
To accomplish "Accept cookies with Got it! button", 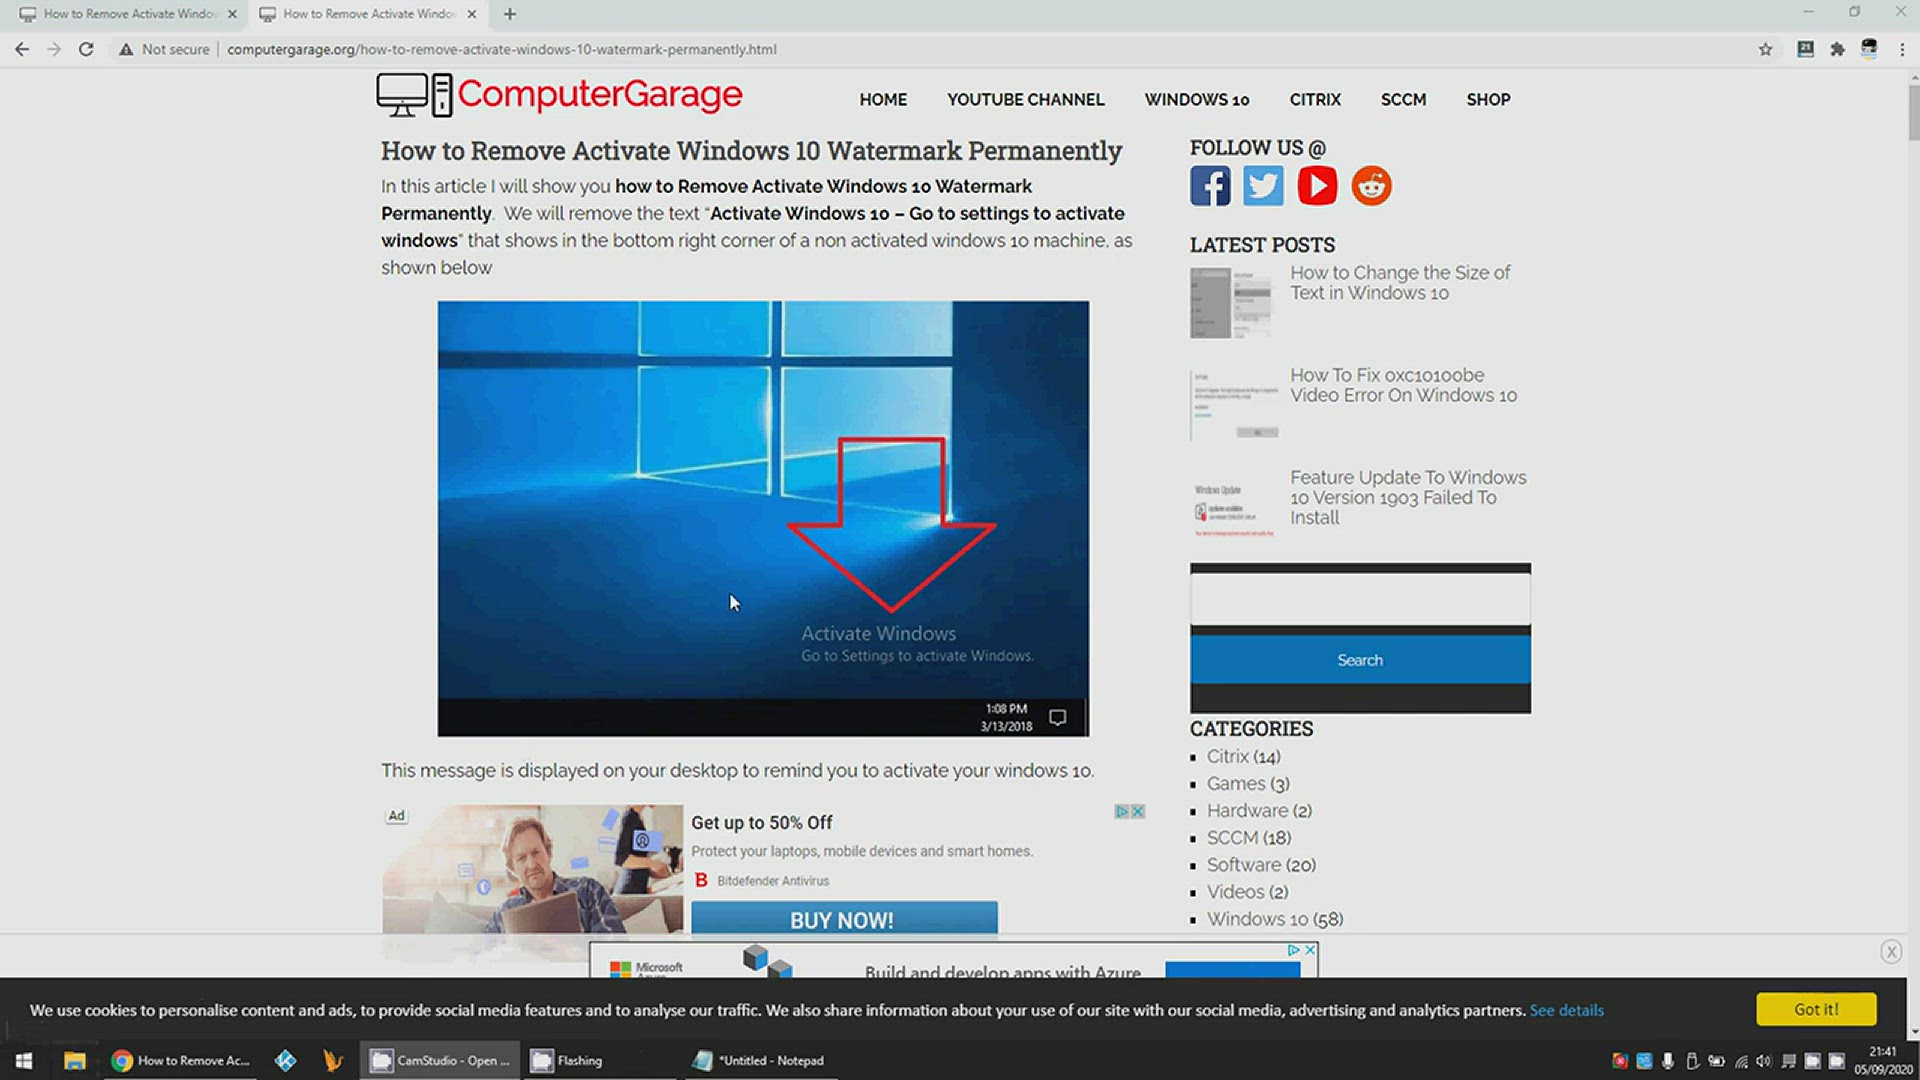I will point(1816,1010).
